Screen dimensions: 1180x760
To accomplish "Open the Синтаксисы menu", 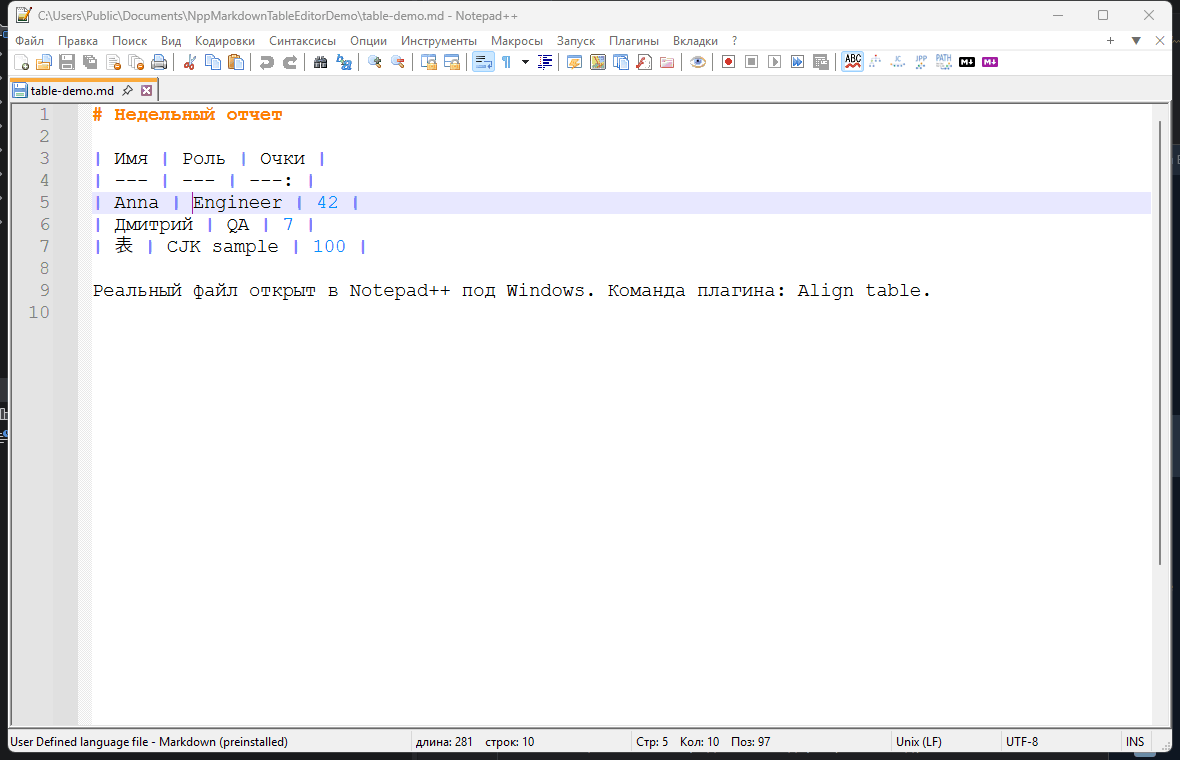I will pyautogui.click(x=303, y=41).
